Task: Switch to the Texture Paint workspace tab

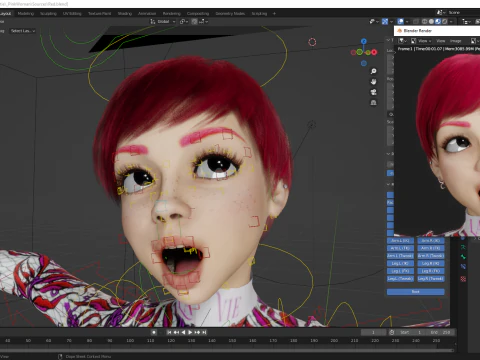Action: 99,14
